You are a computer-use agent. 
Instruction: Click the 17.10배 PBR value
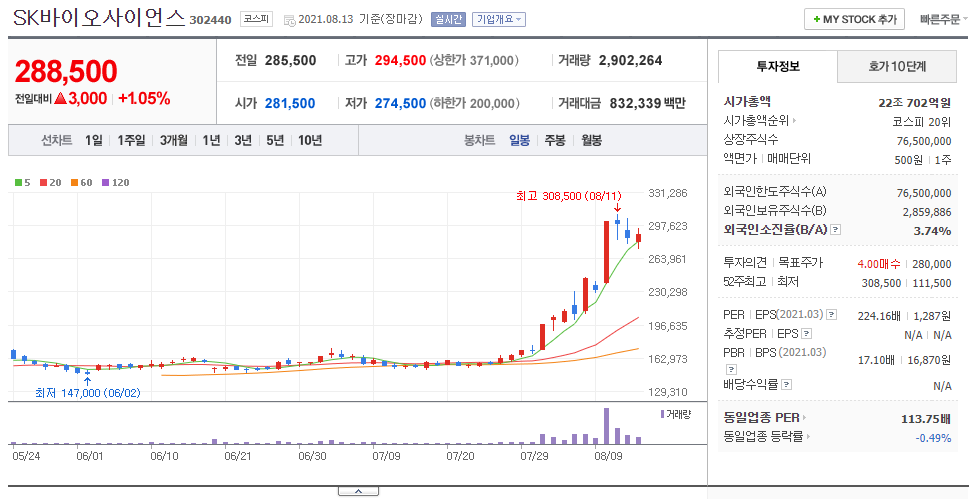coord(876,360)
